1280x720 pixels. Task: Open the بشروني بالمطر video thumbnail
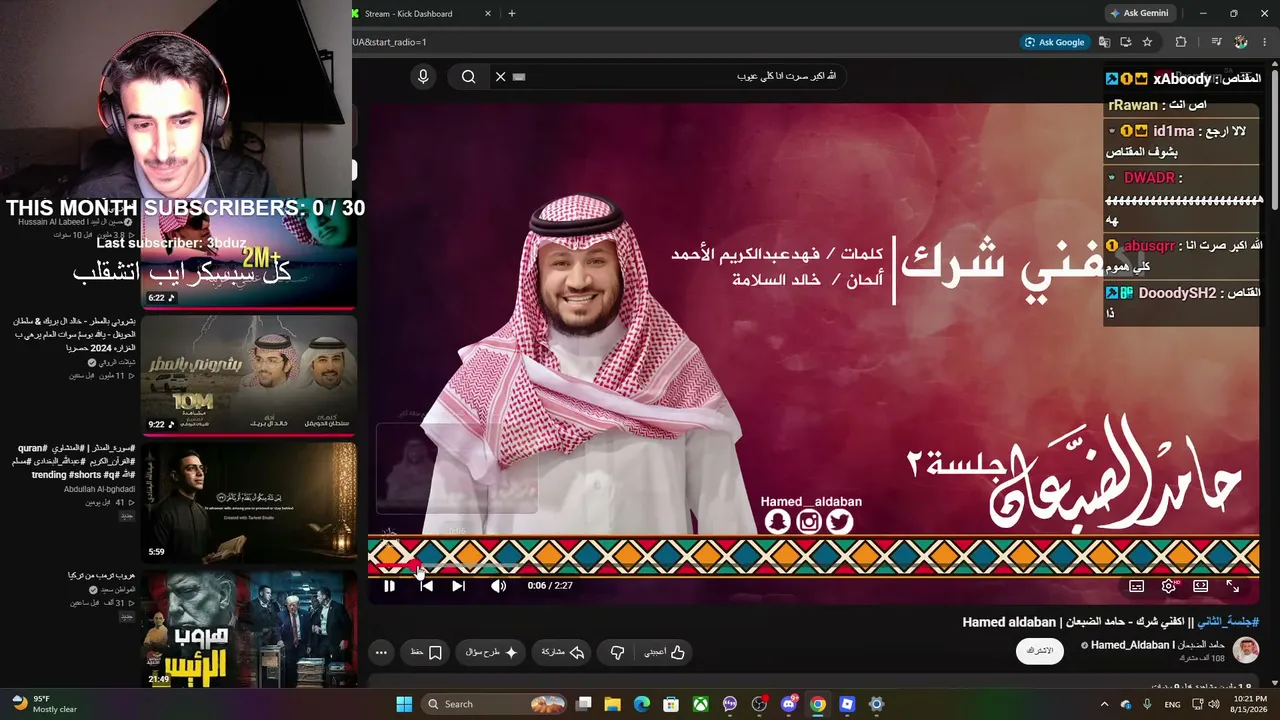(249, 375)
